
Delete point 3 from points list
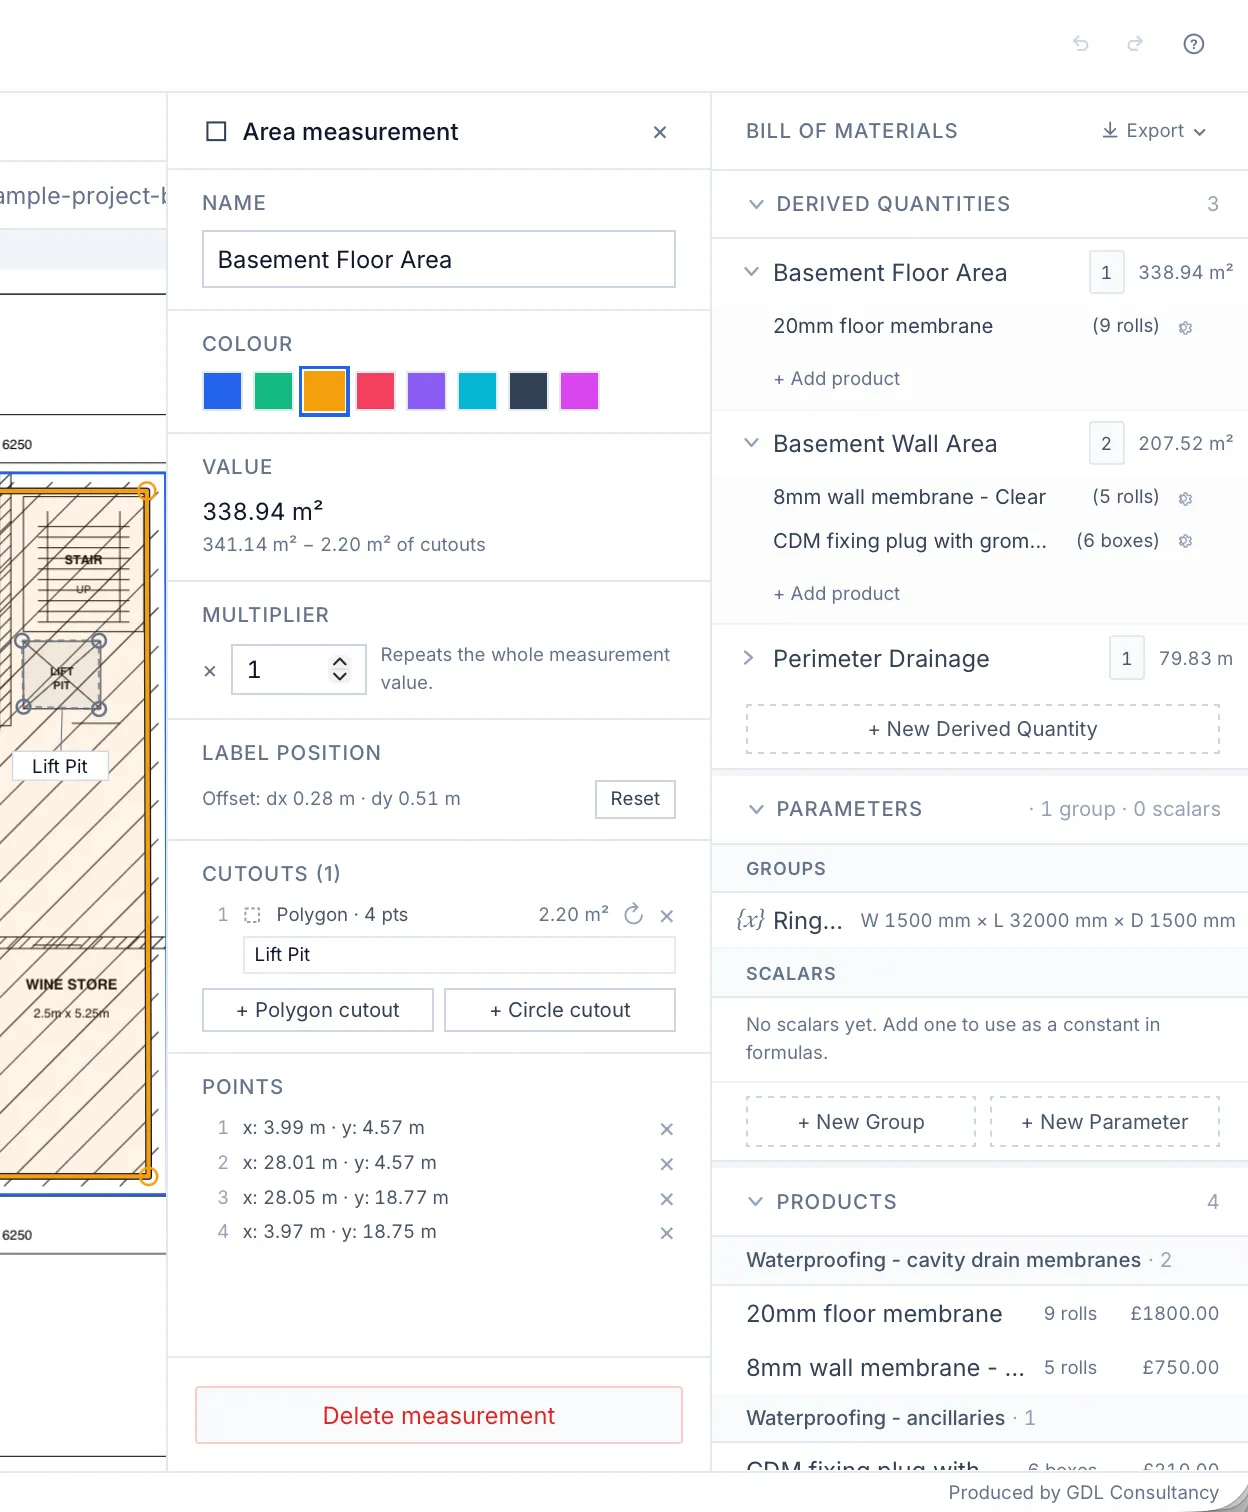coord(667,1199)
